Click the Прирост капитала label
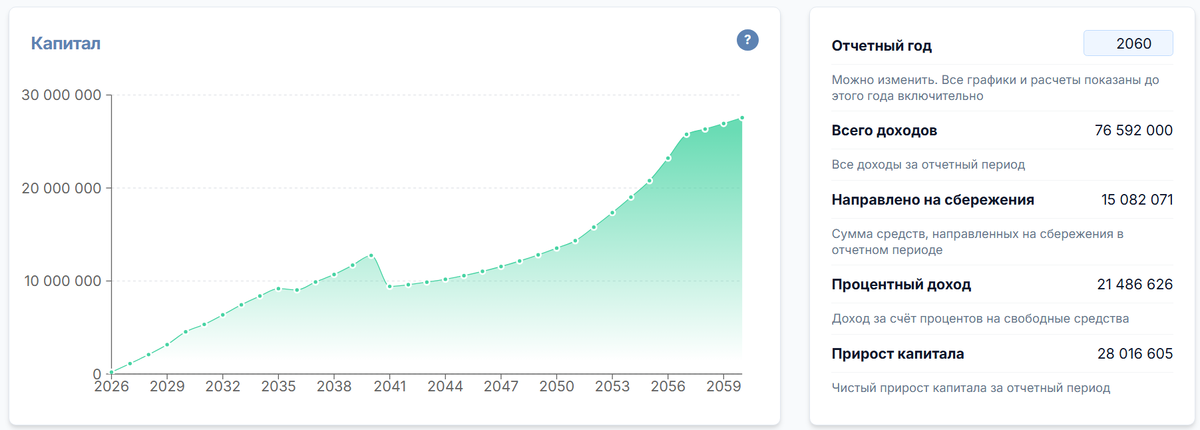 (x=898, y=354)
